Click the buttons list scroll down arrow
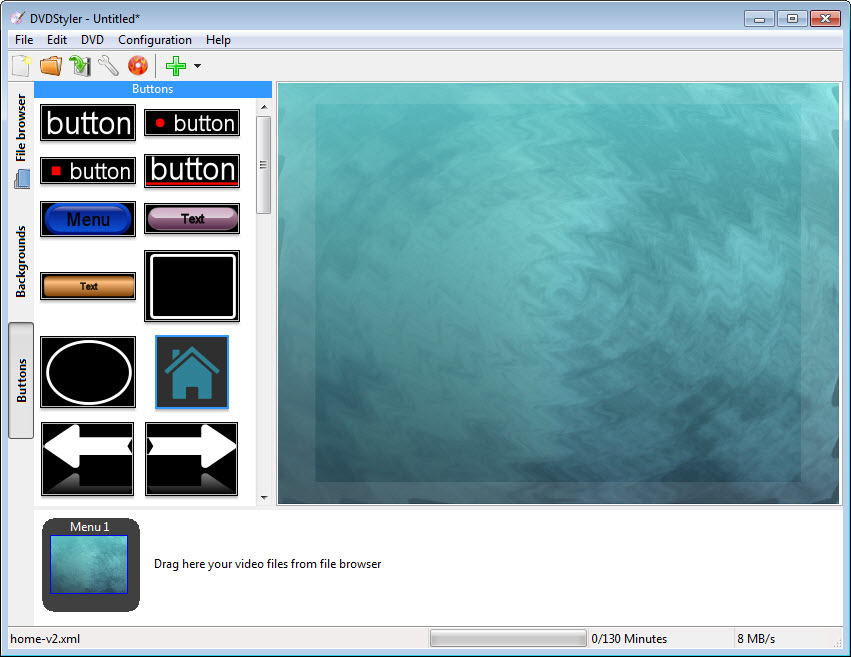The width and height of the screenshot is (851, 657). (x=264, y=497)
